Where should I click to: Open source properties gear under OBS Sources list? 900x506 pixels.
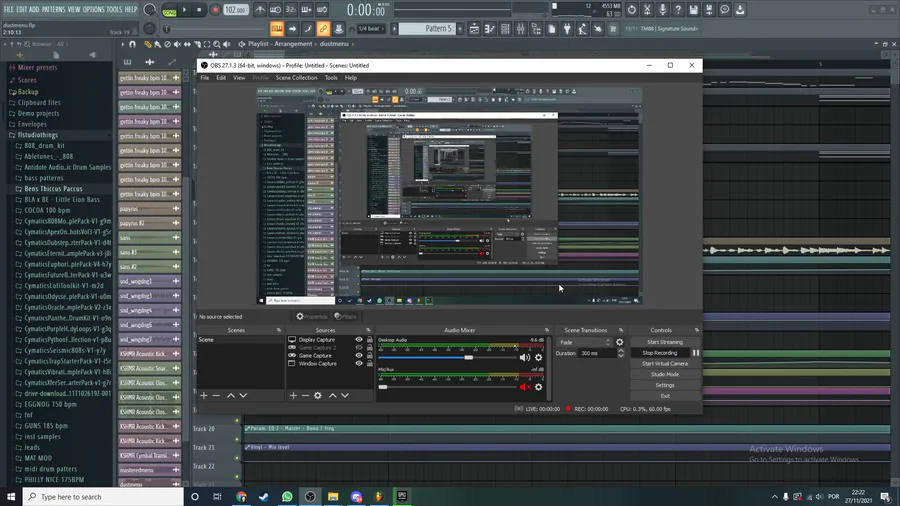pos(318,395)
